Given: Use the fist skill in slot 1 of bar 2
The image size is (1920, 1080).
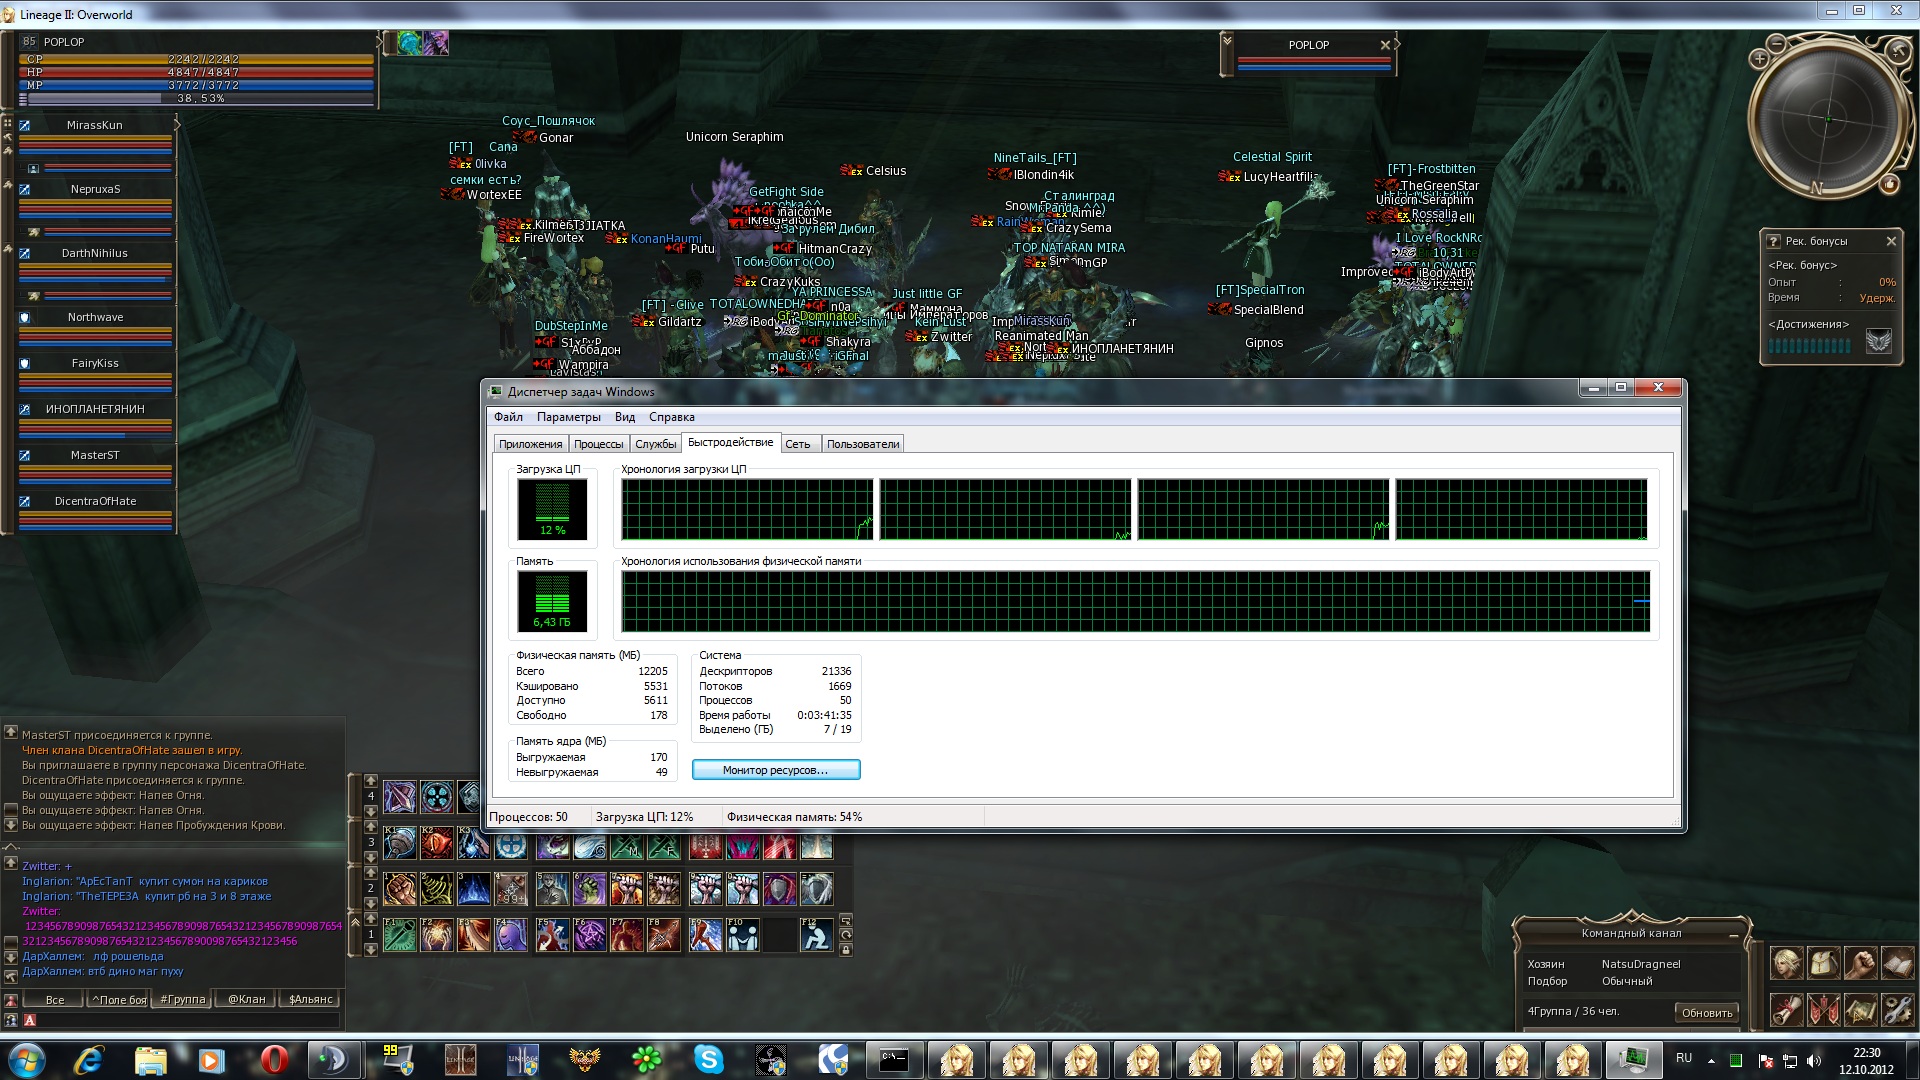Looking at the screenshot, I should click(400, 888).
